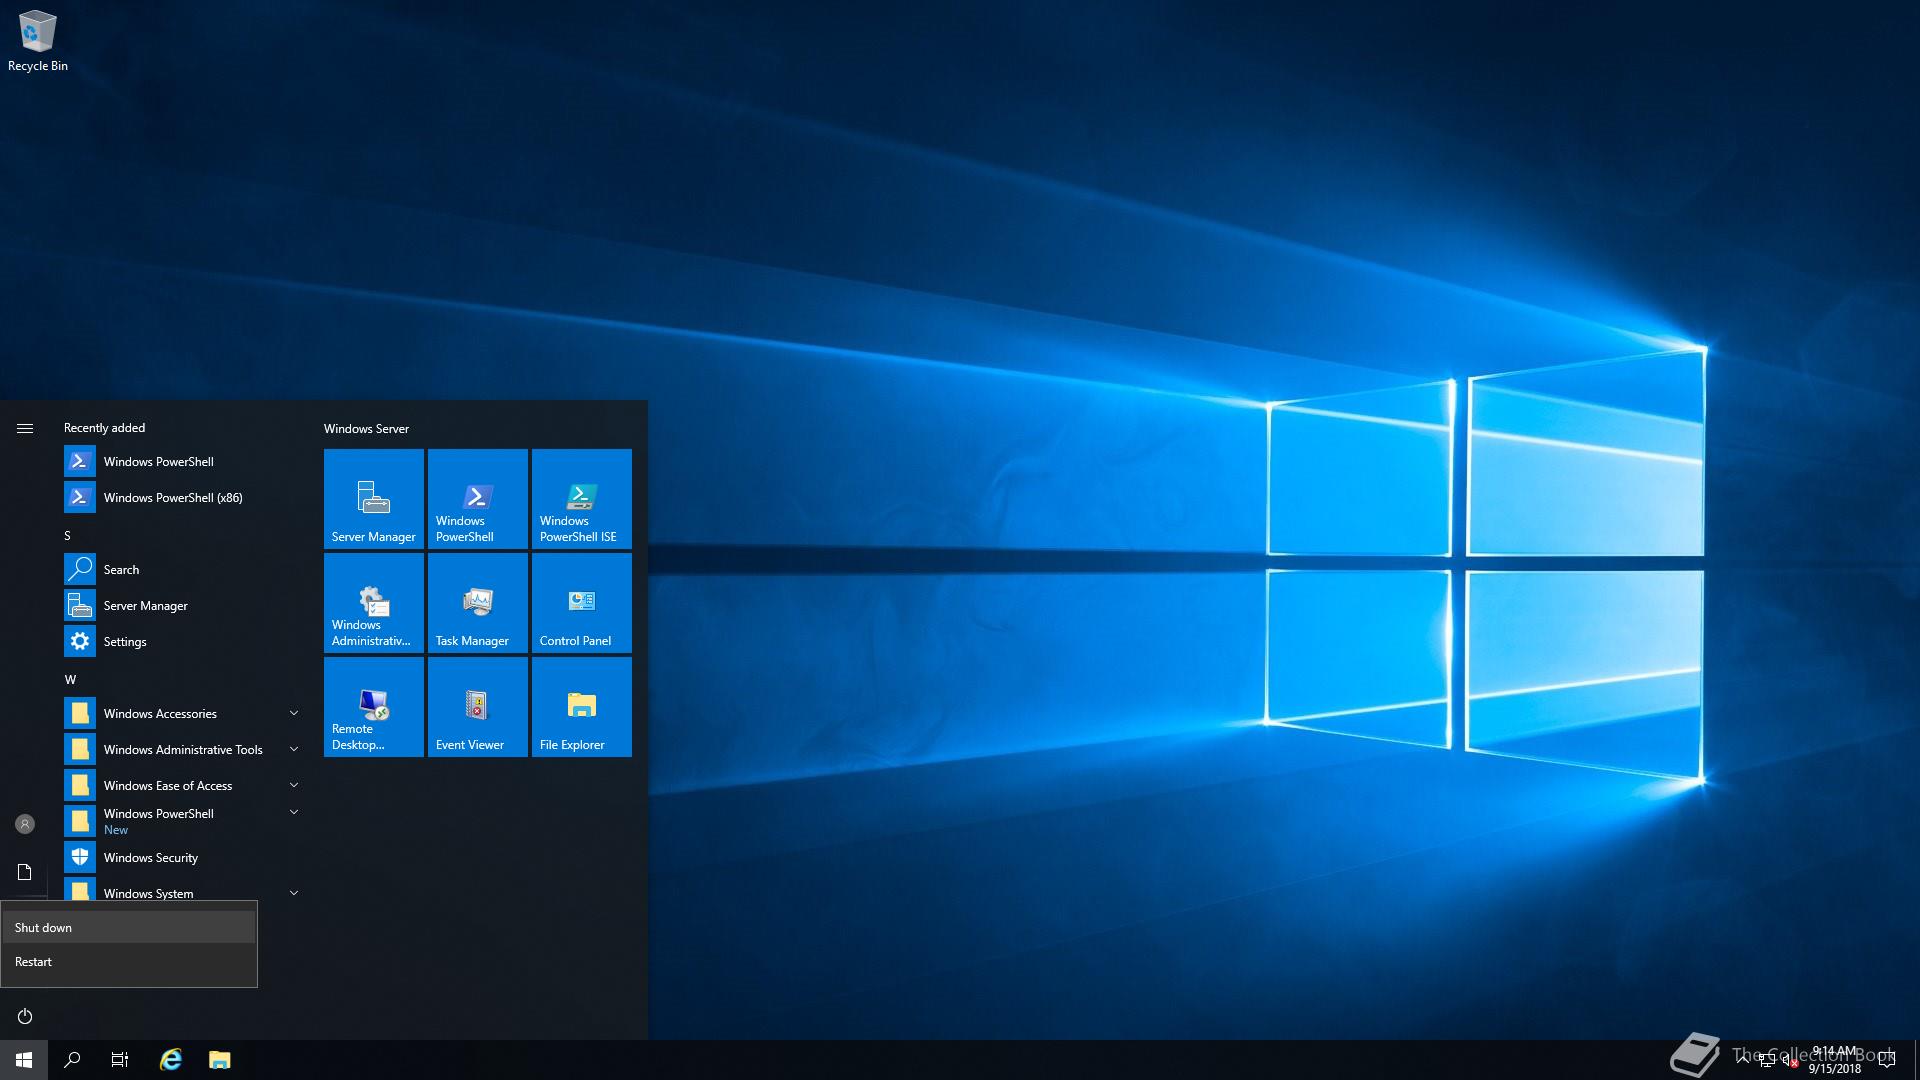Open Settings in the app list

[x=184, y=641]
